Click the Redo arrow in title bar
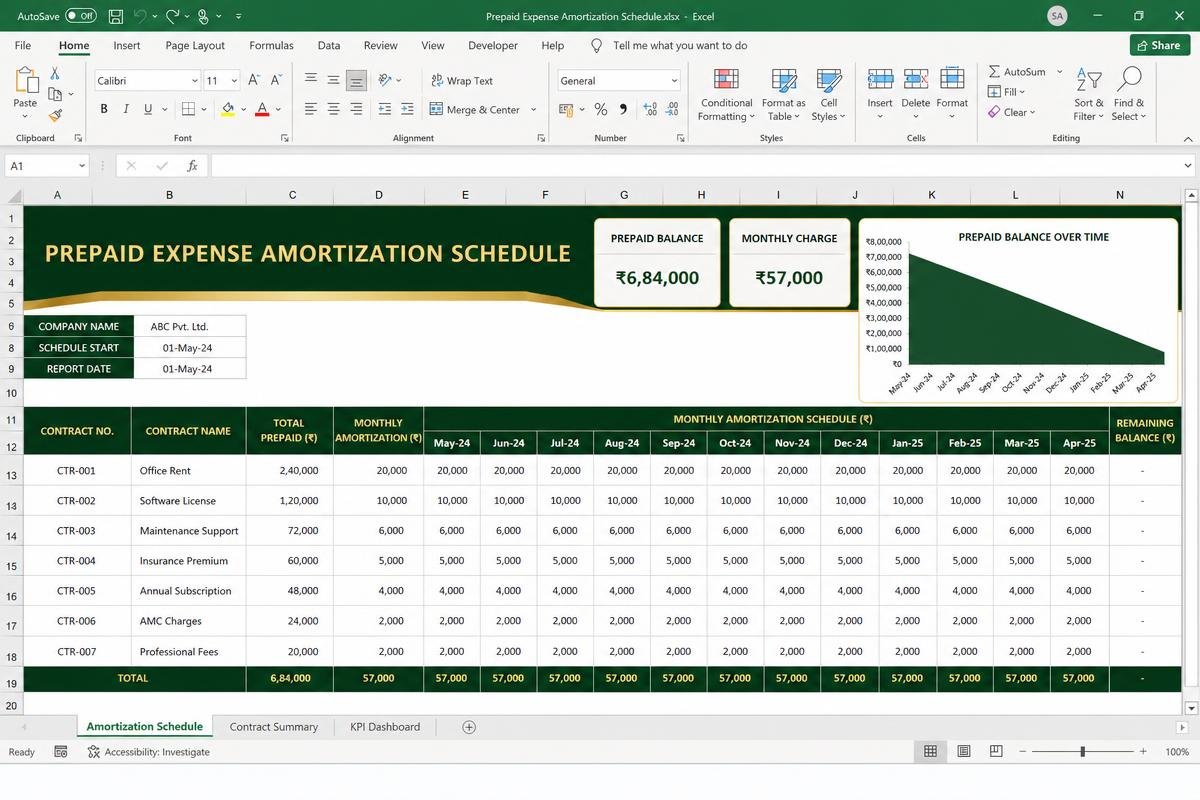The width and height of the screenshot is (1200, 800). click(172, 16)
